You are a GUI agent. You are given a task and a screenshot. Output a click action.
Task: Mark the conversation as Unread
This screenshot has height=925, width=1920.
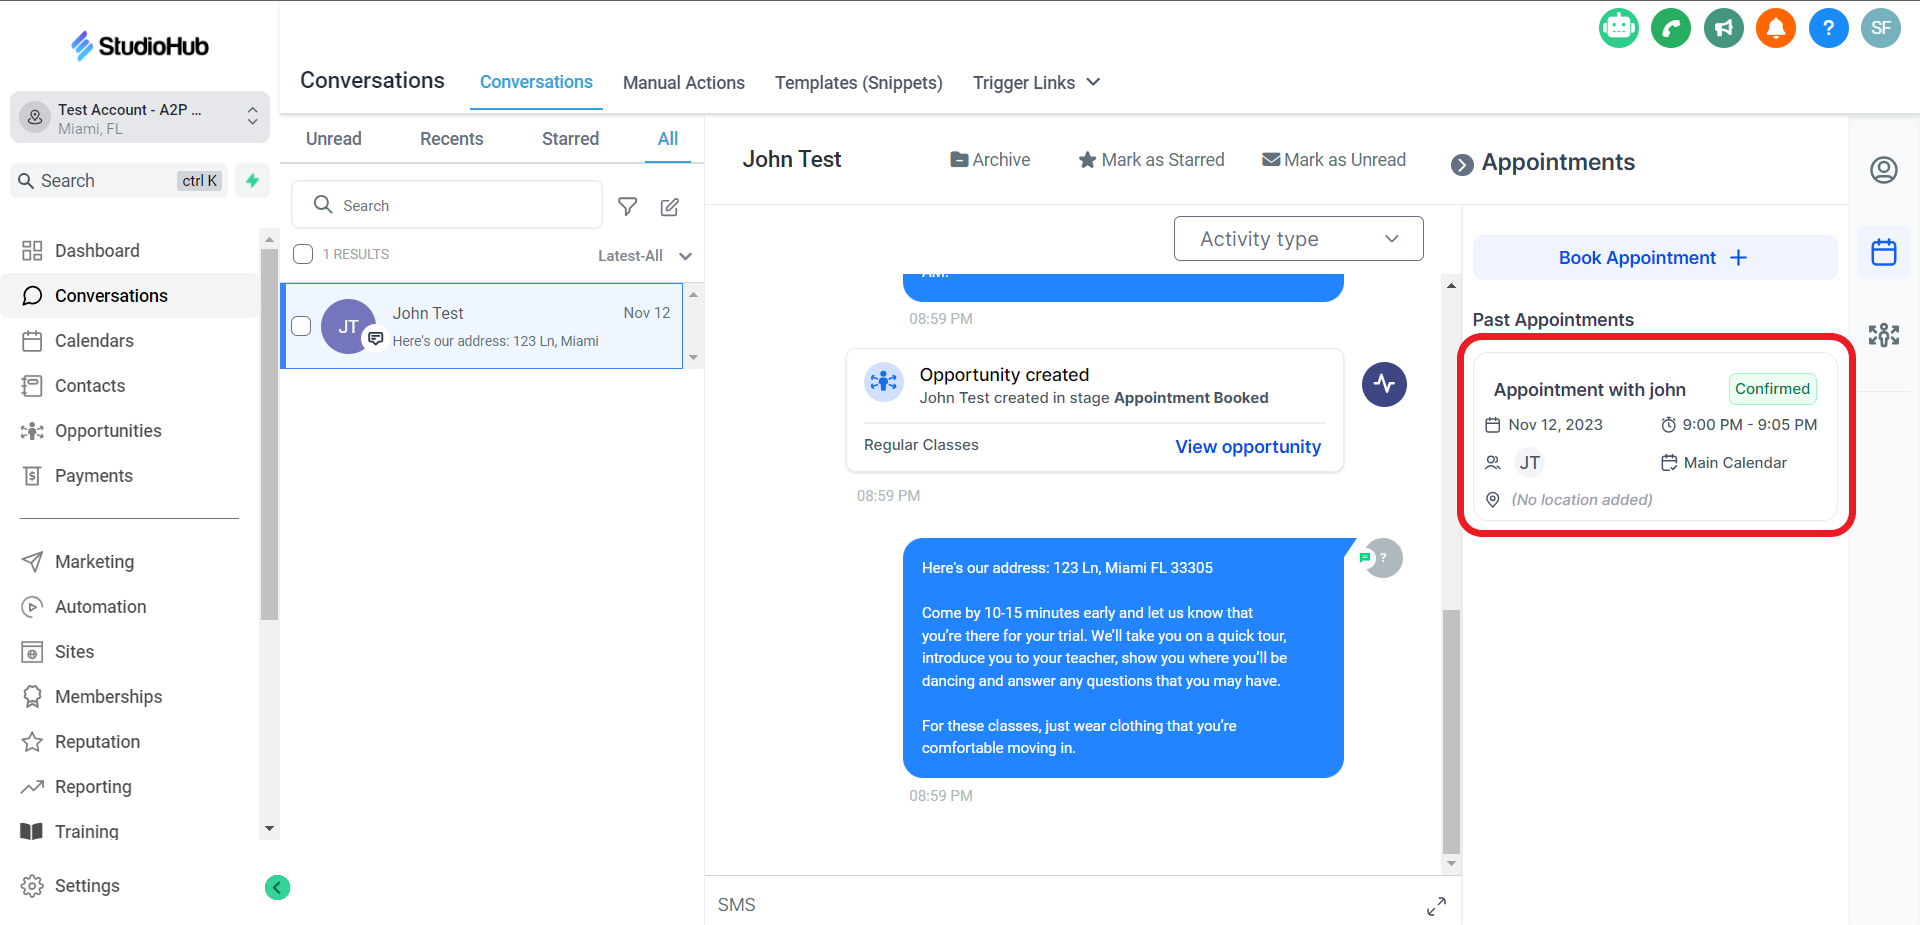(x=1334, y=160)
